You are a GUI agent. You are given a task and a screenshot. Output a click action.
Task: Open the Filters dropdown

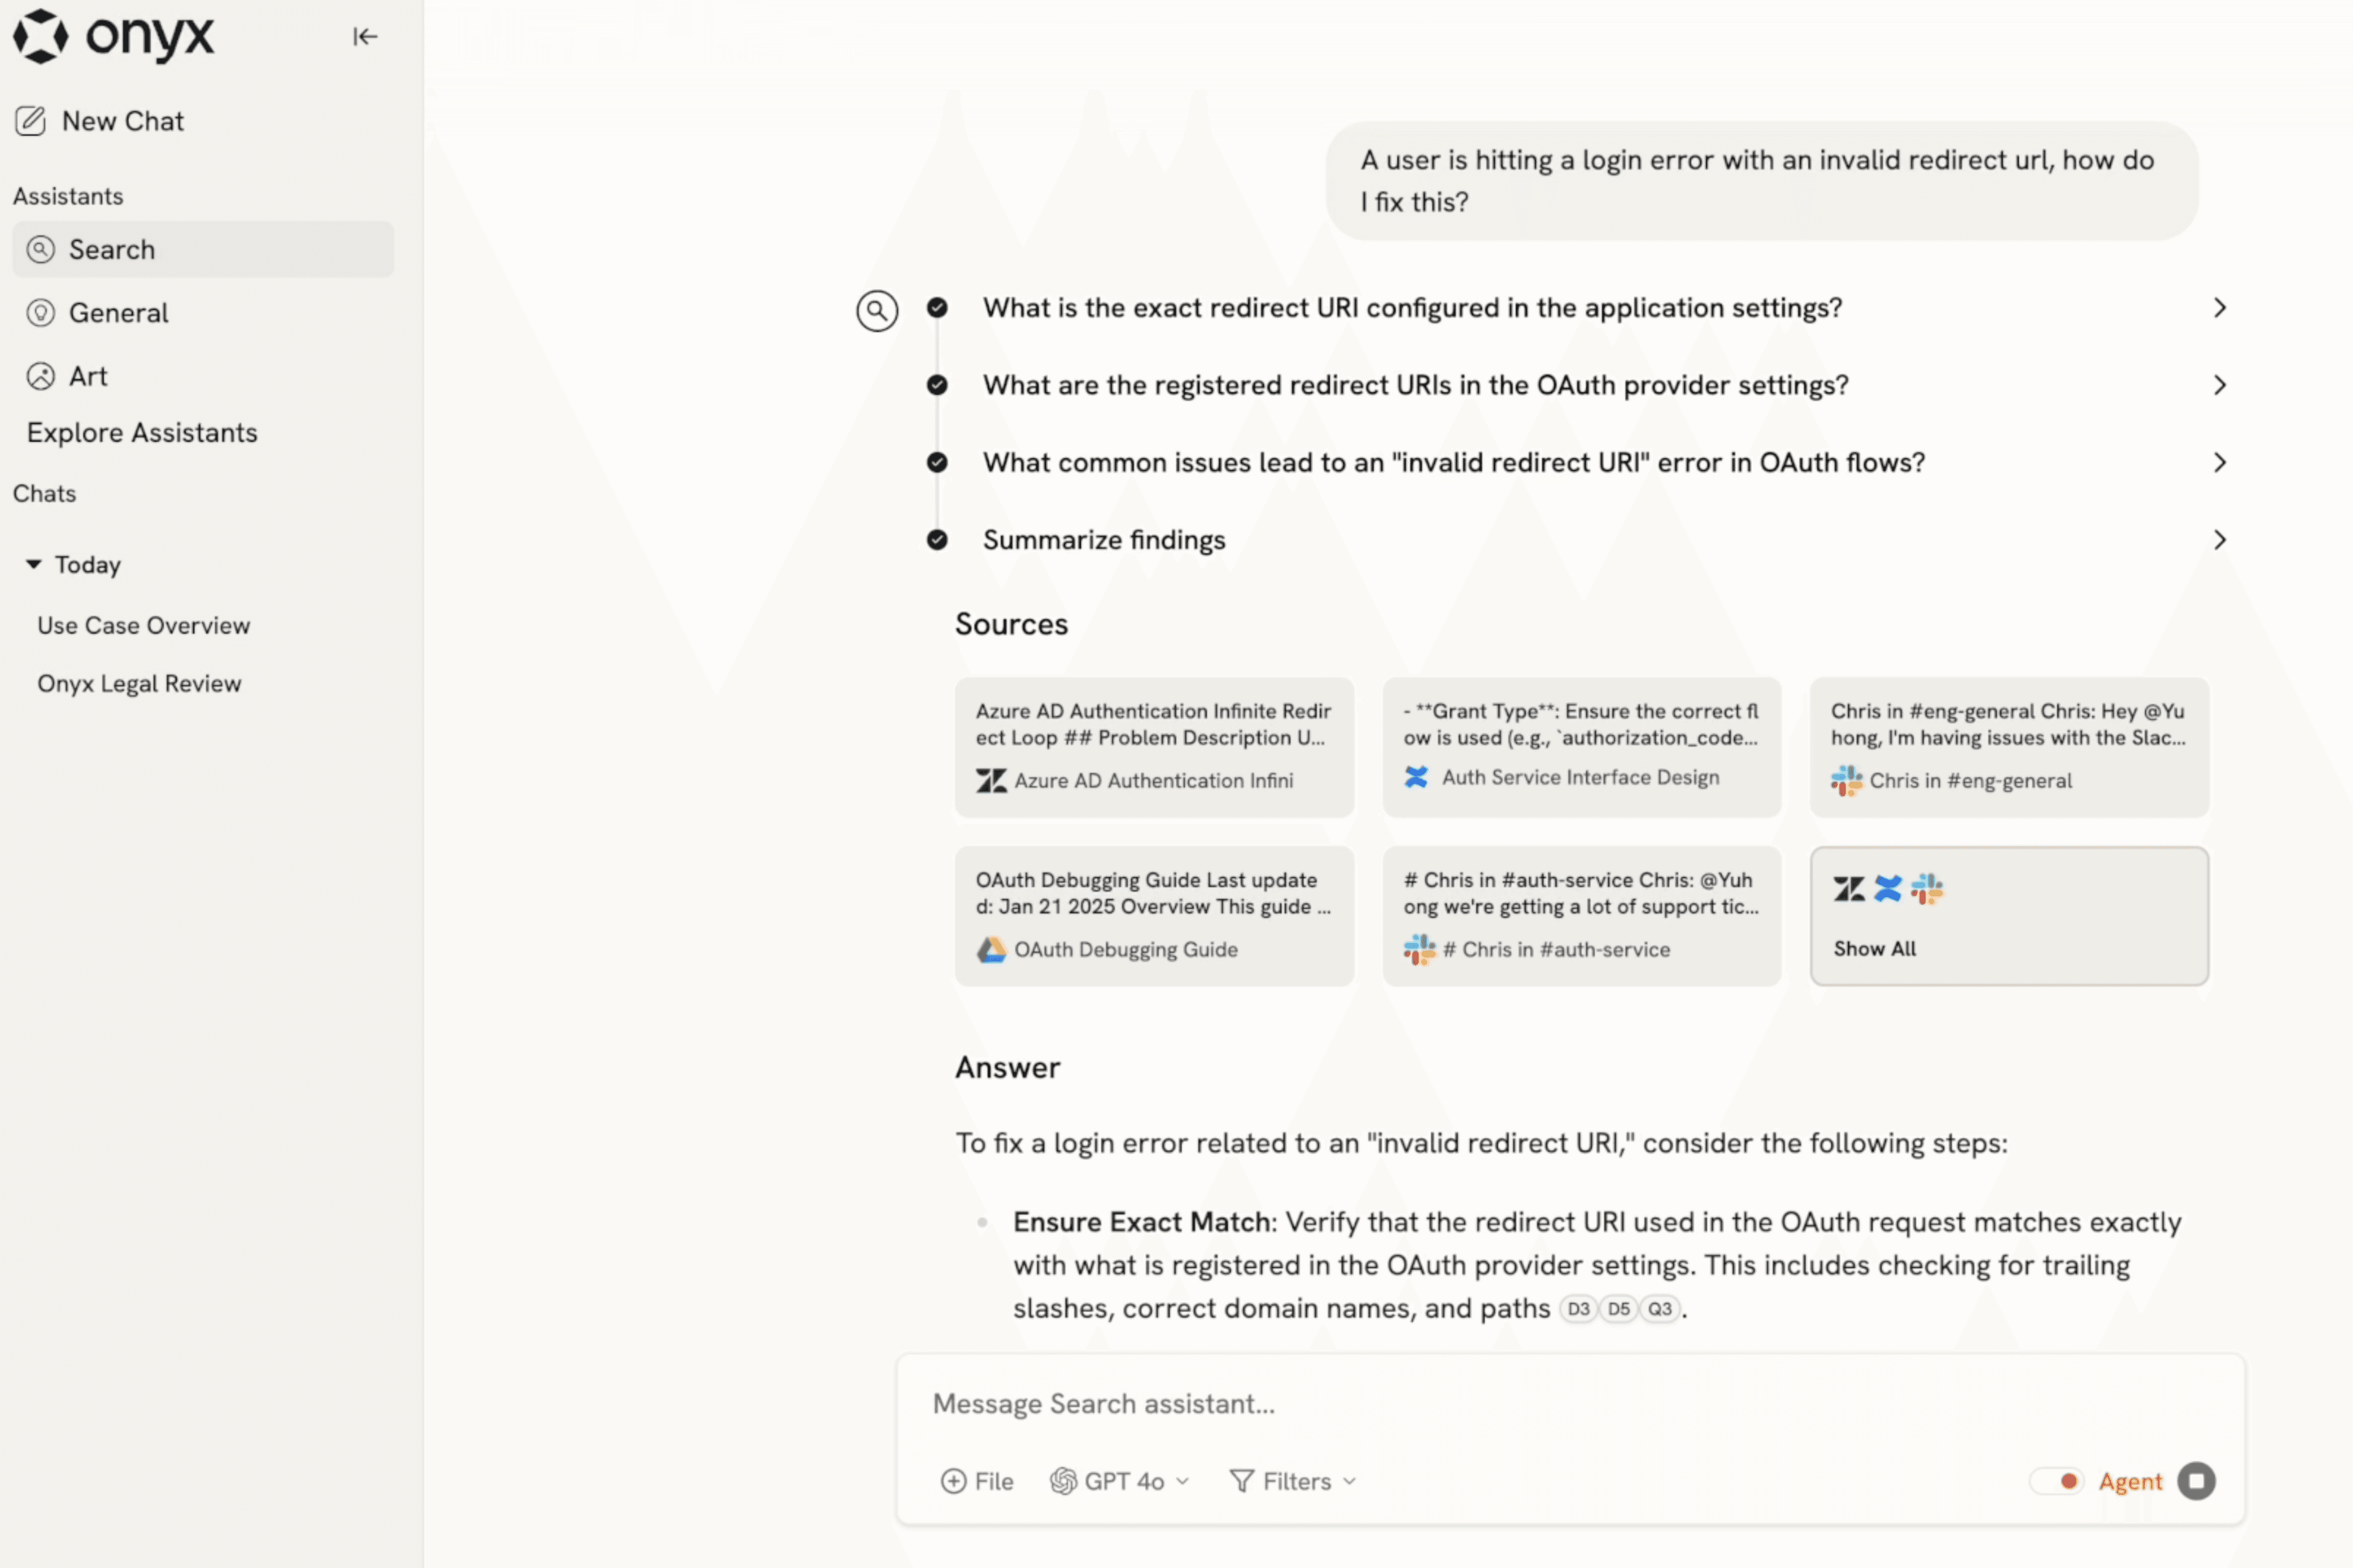point(1293,1481)
